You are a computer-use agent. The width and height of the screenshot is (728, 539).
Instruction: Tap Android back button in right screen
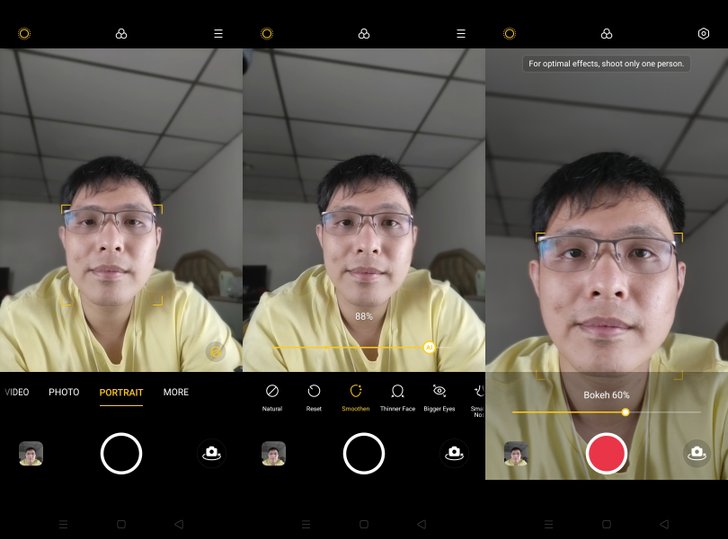664,524
